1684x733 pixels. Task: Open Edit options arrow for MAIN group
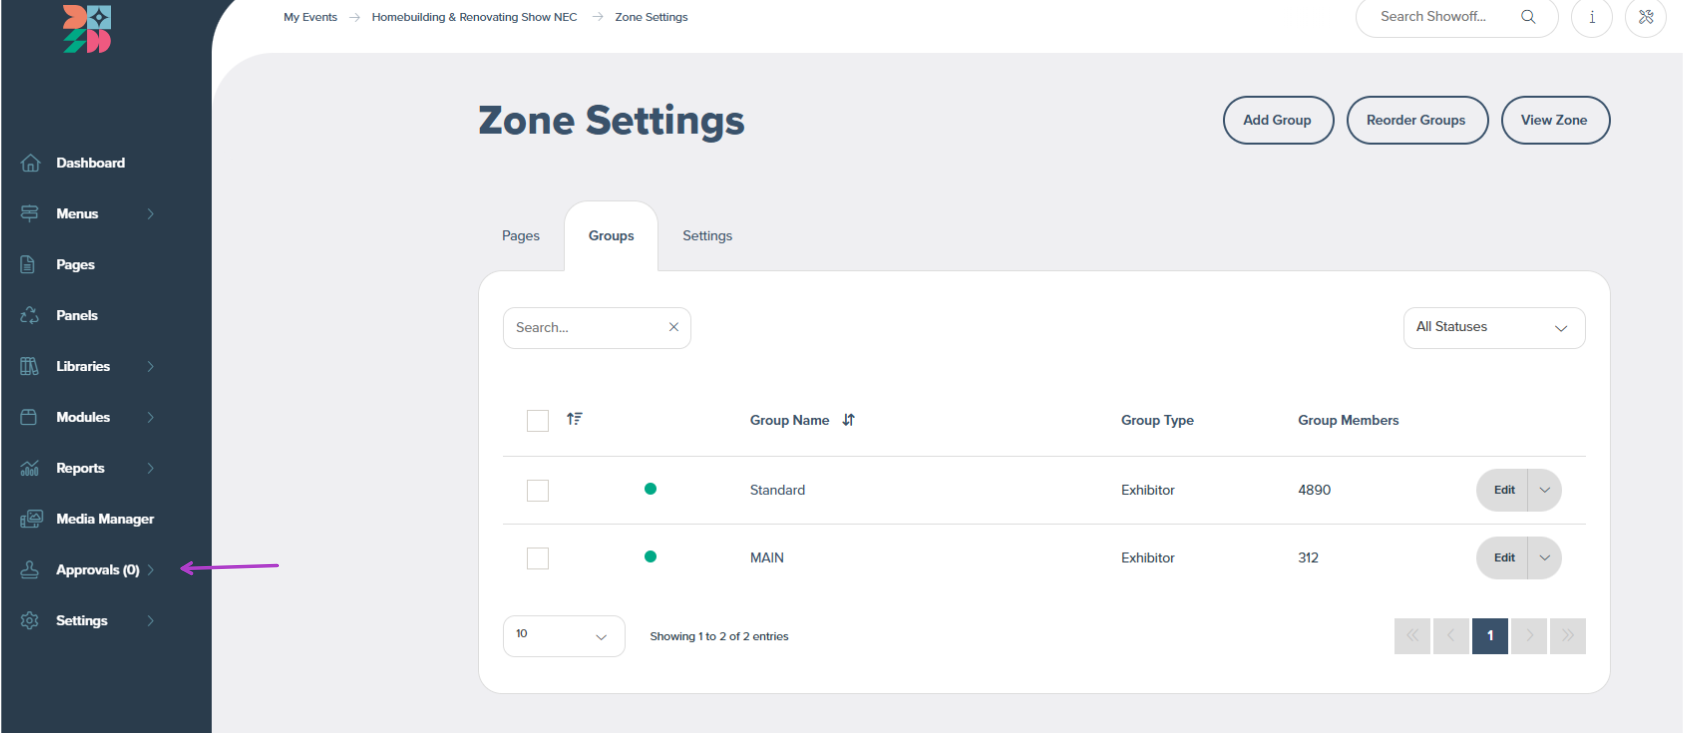pos(1545,558)
